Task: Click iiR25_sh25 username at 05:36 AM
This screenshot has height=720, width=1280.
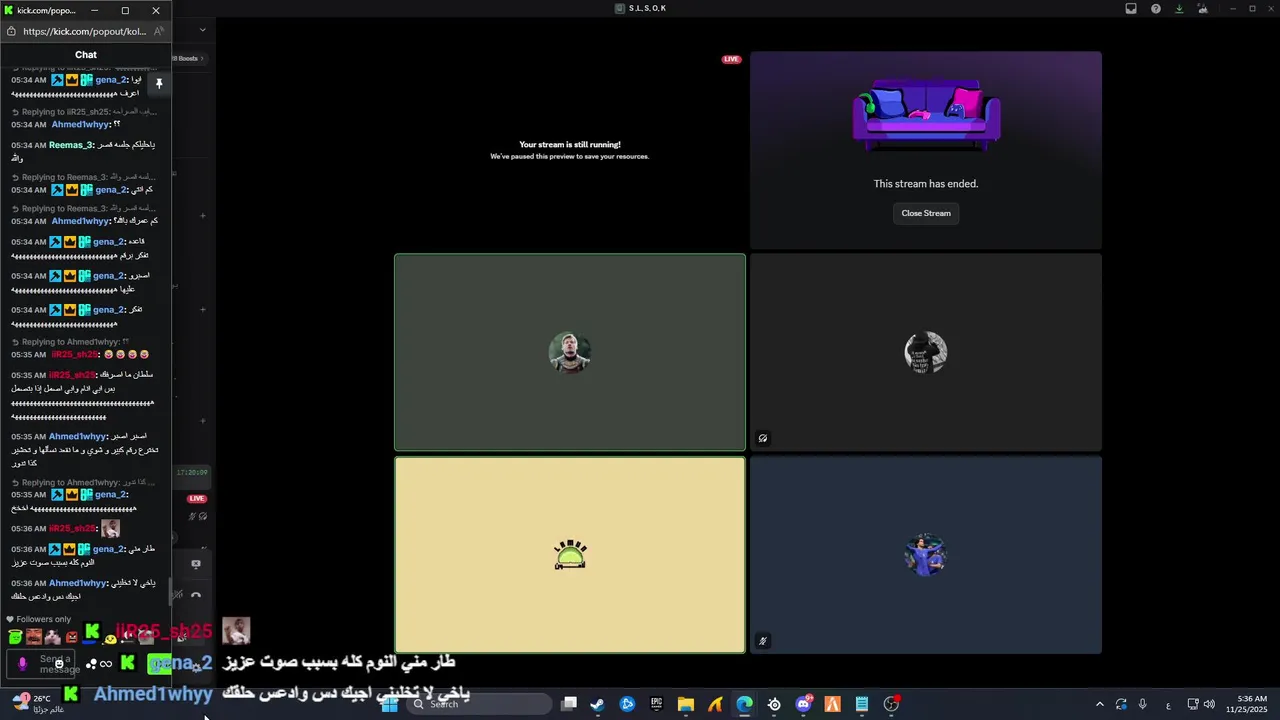Action: pyautogui.click(x=72, y=528)
